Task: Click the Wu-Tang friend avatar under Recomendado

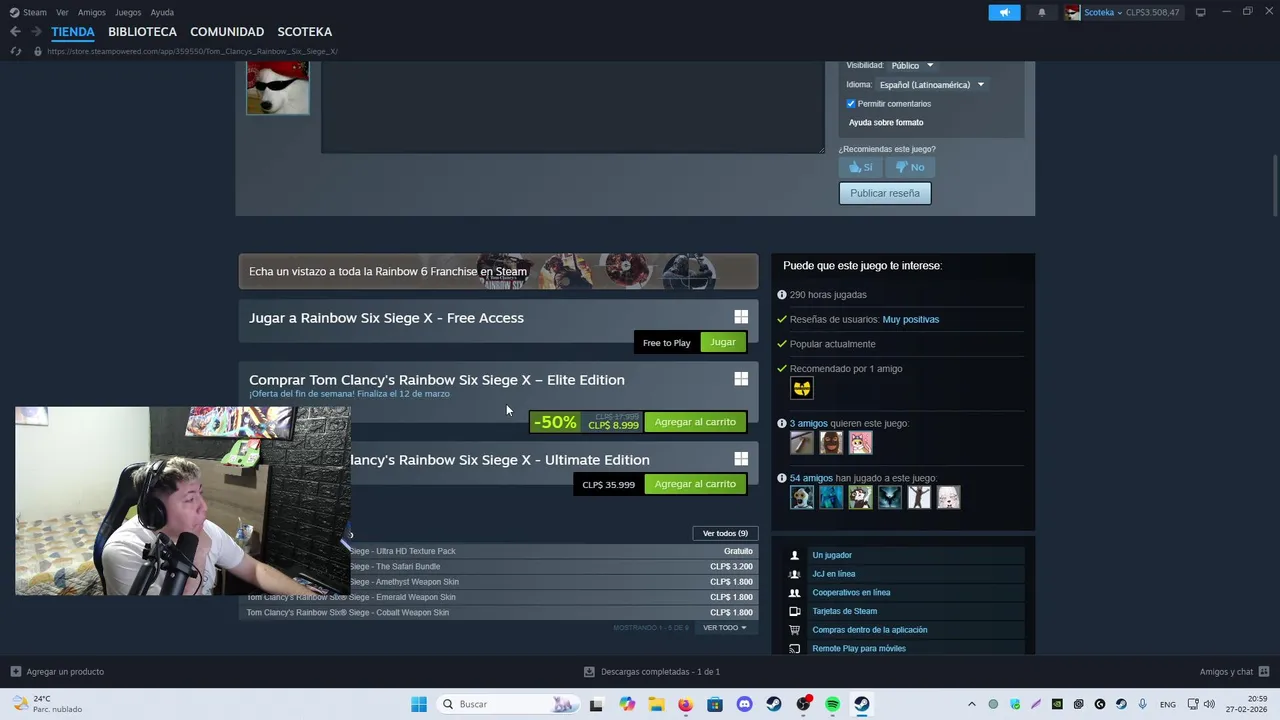Action: tap(802, 388)
